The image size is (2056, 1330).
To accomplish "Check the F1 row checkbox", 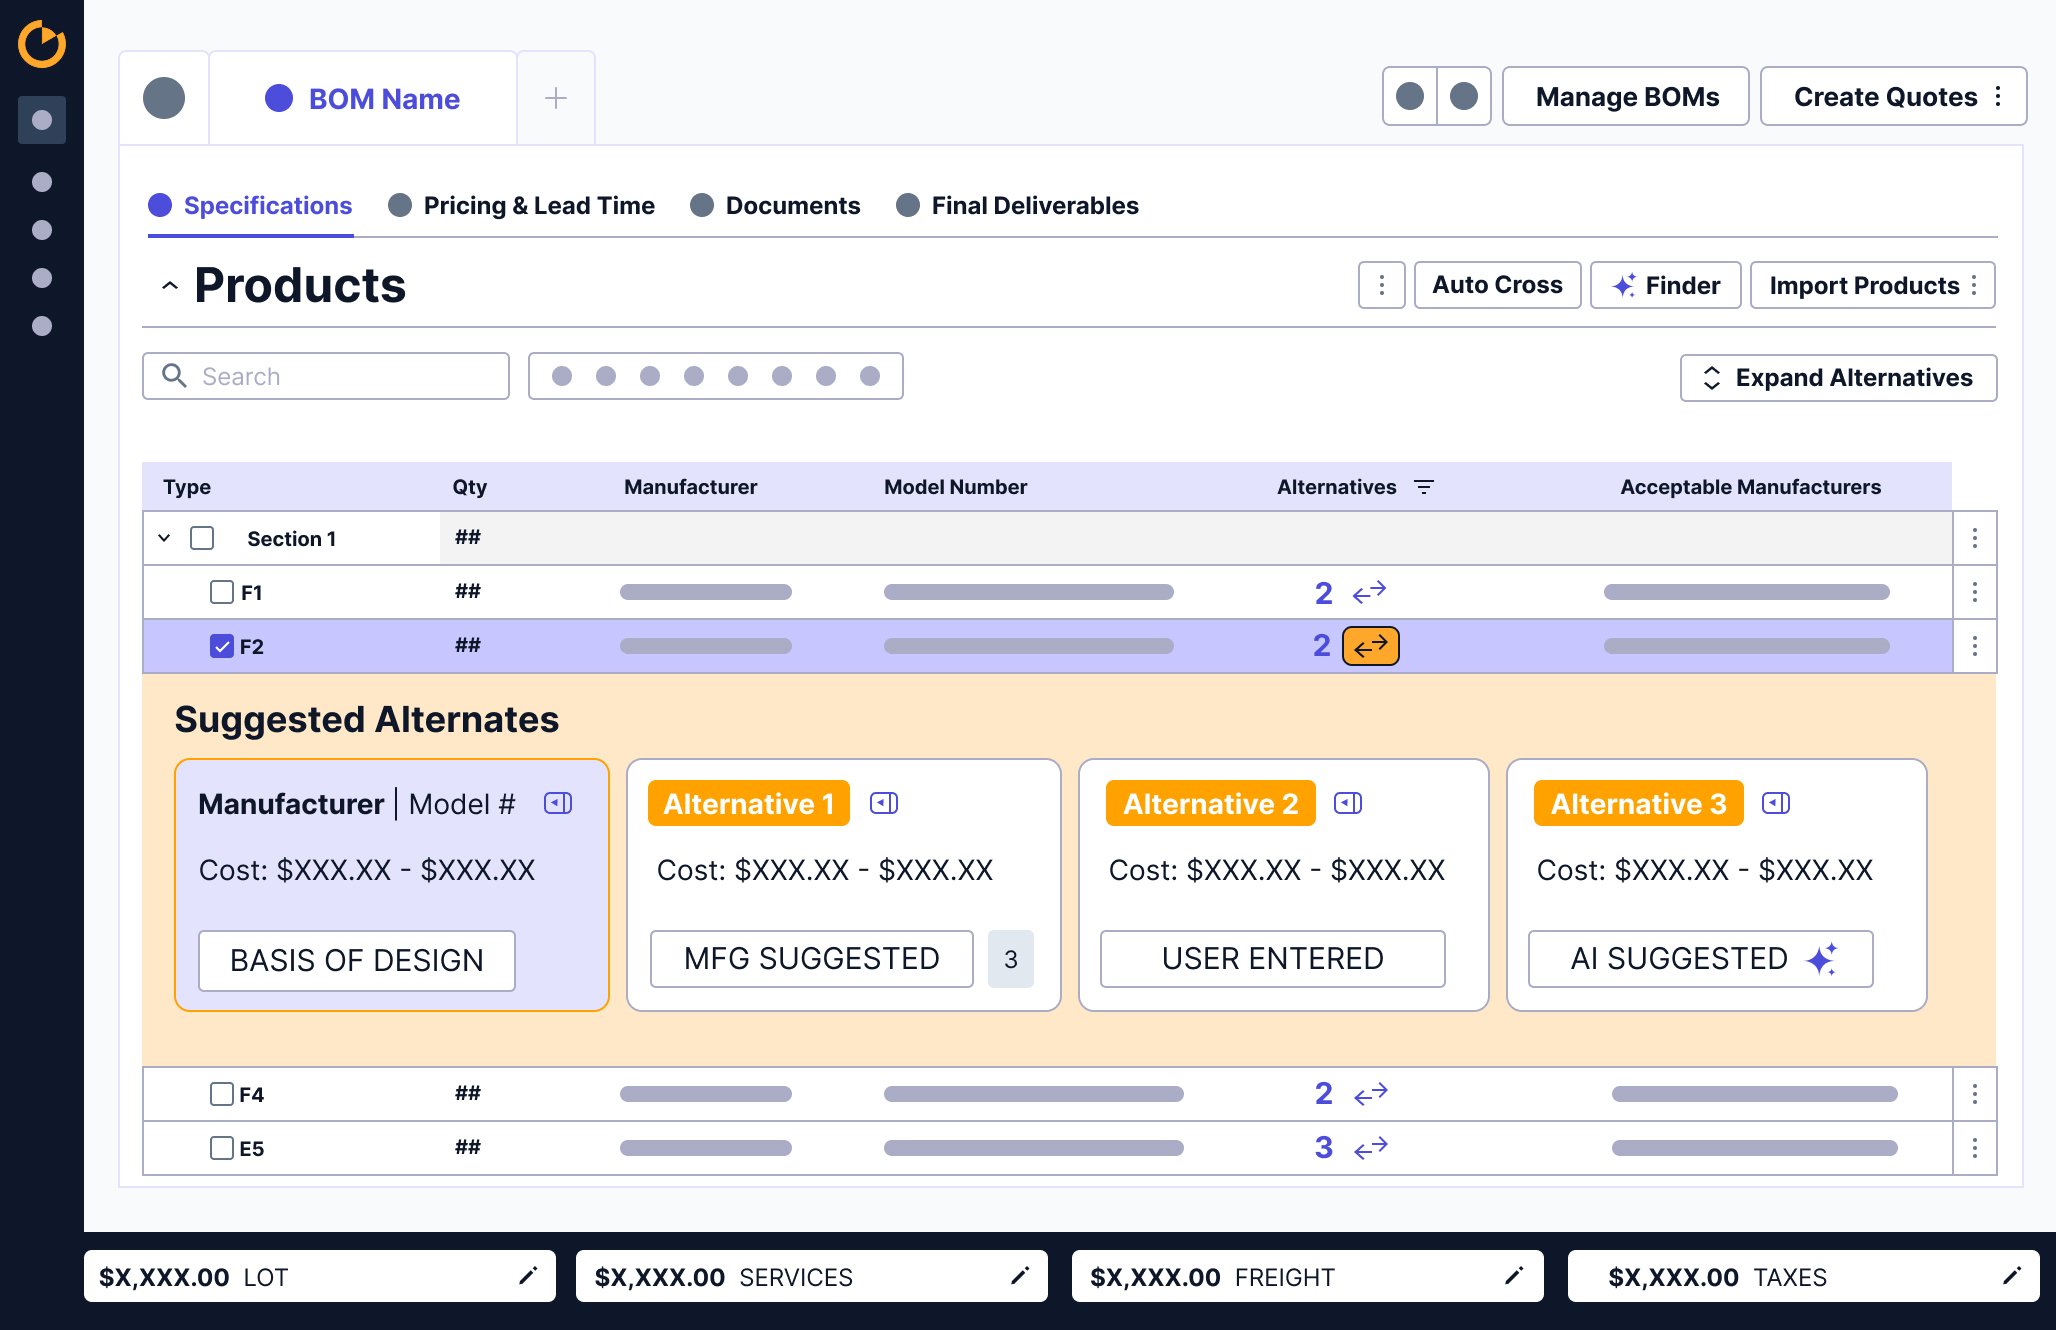I will 222,592.
